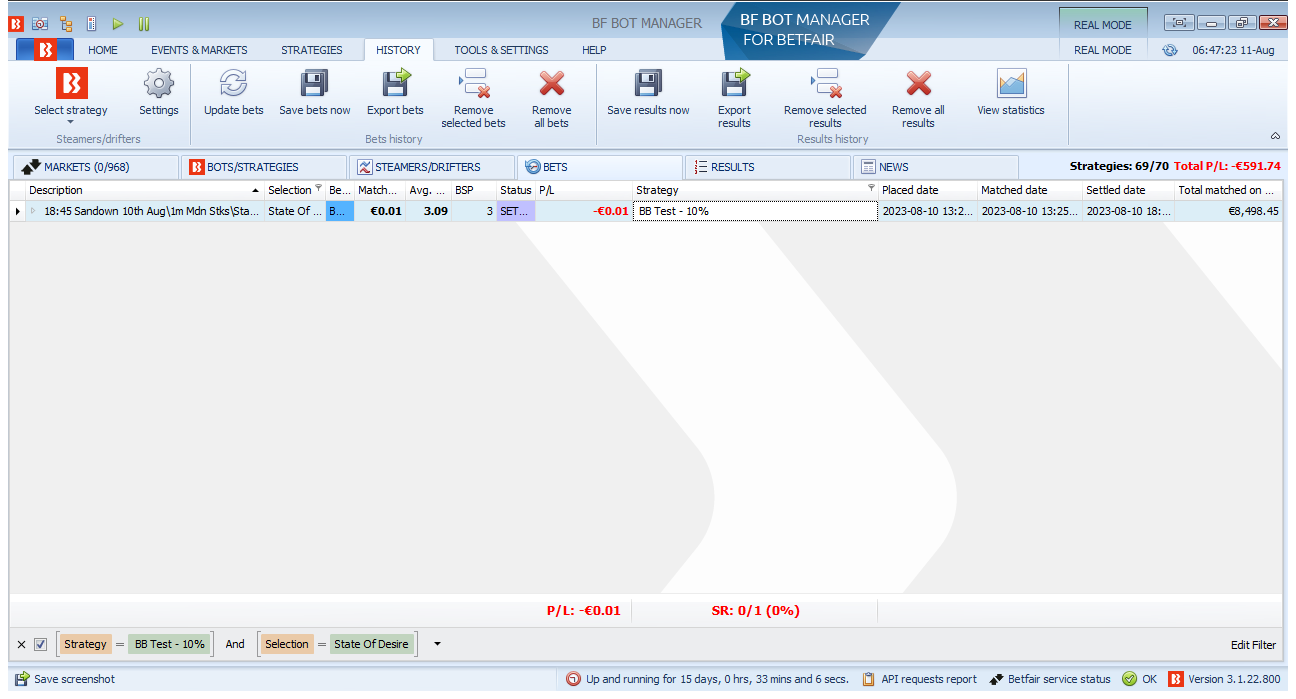
Task: Click the Select strategy B icon
Action: (71, 83)
